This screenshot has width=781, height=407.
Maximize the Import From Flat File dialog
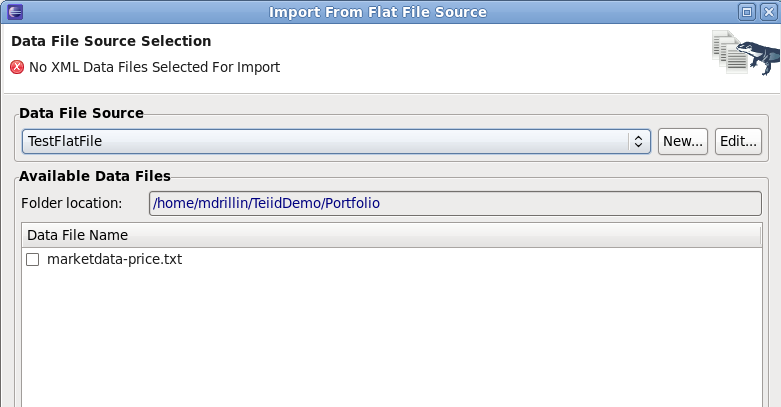747,12
